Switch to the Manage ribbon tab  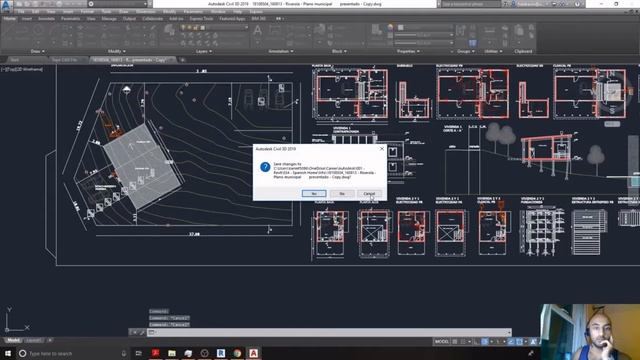click(109, 19)
